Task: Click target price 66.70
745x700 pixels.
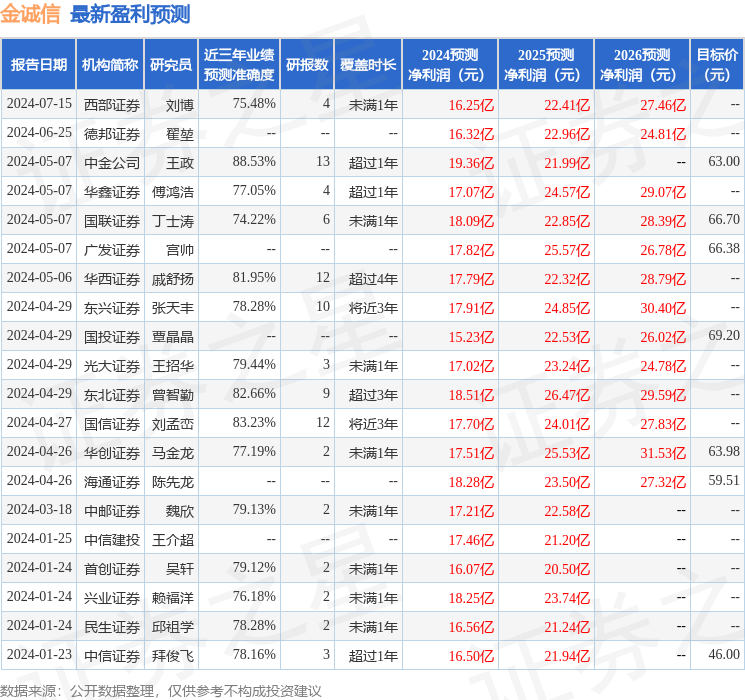Action: coord(724,220)
